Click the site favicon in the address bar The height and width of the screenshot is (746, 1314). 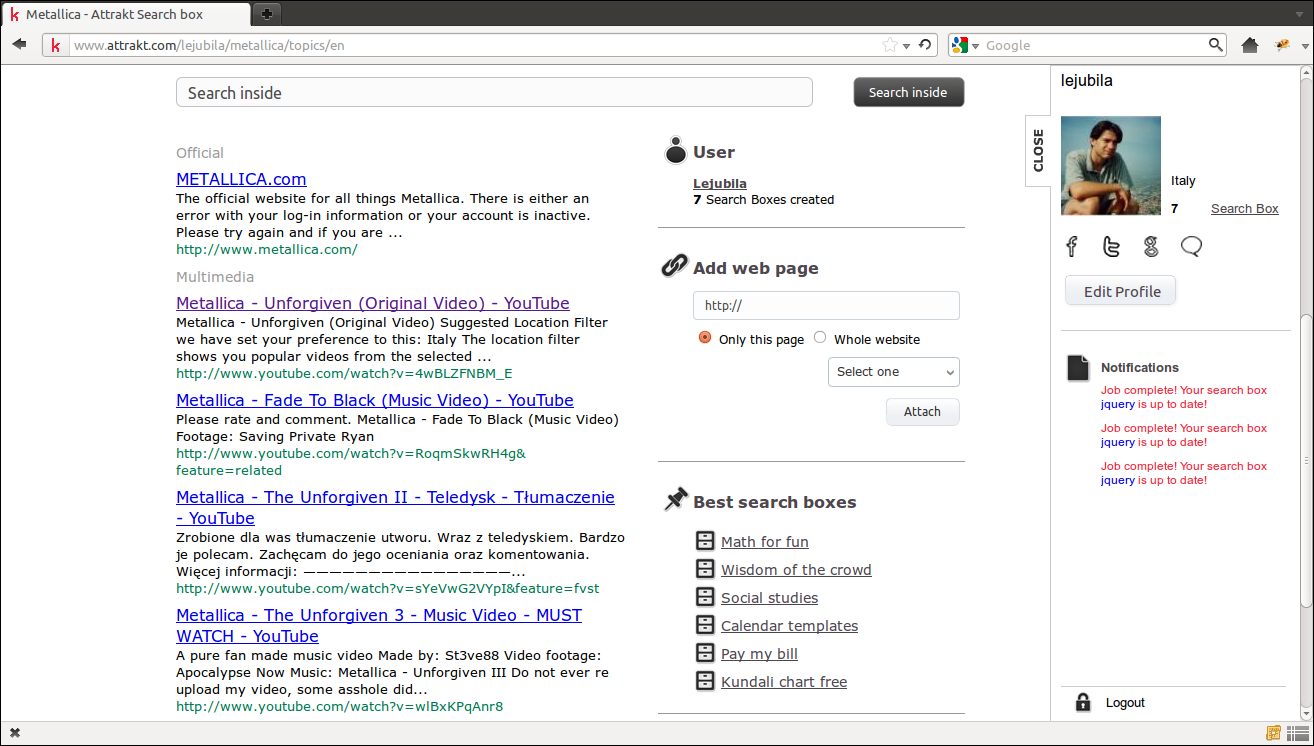point(56,45)
